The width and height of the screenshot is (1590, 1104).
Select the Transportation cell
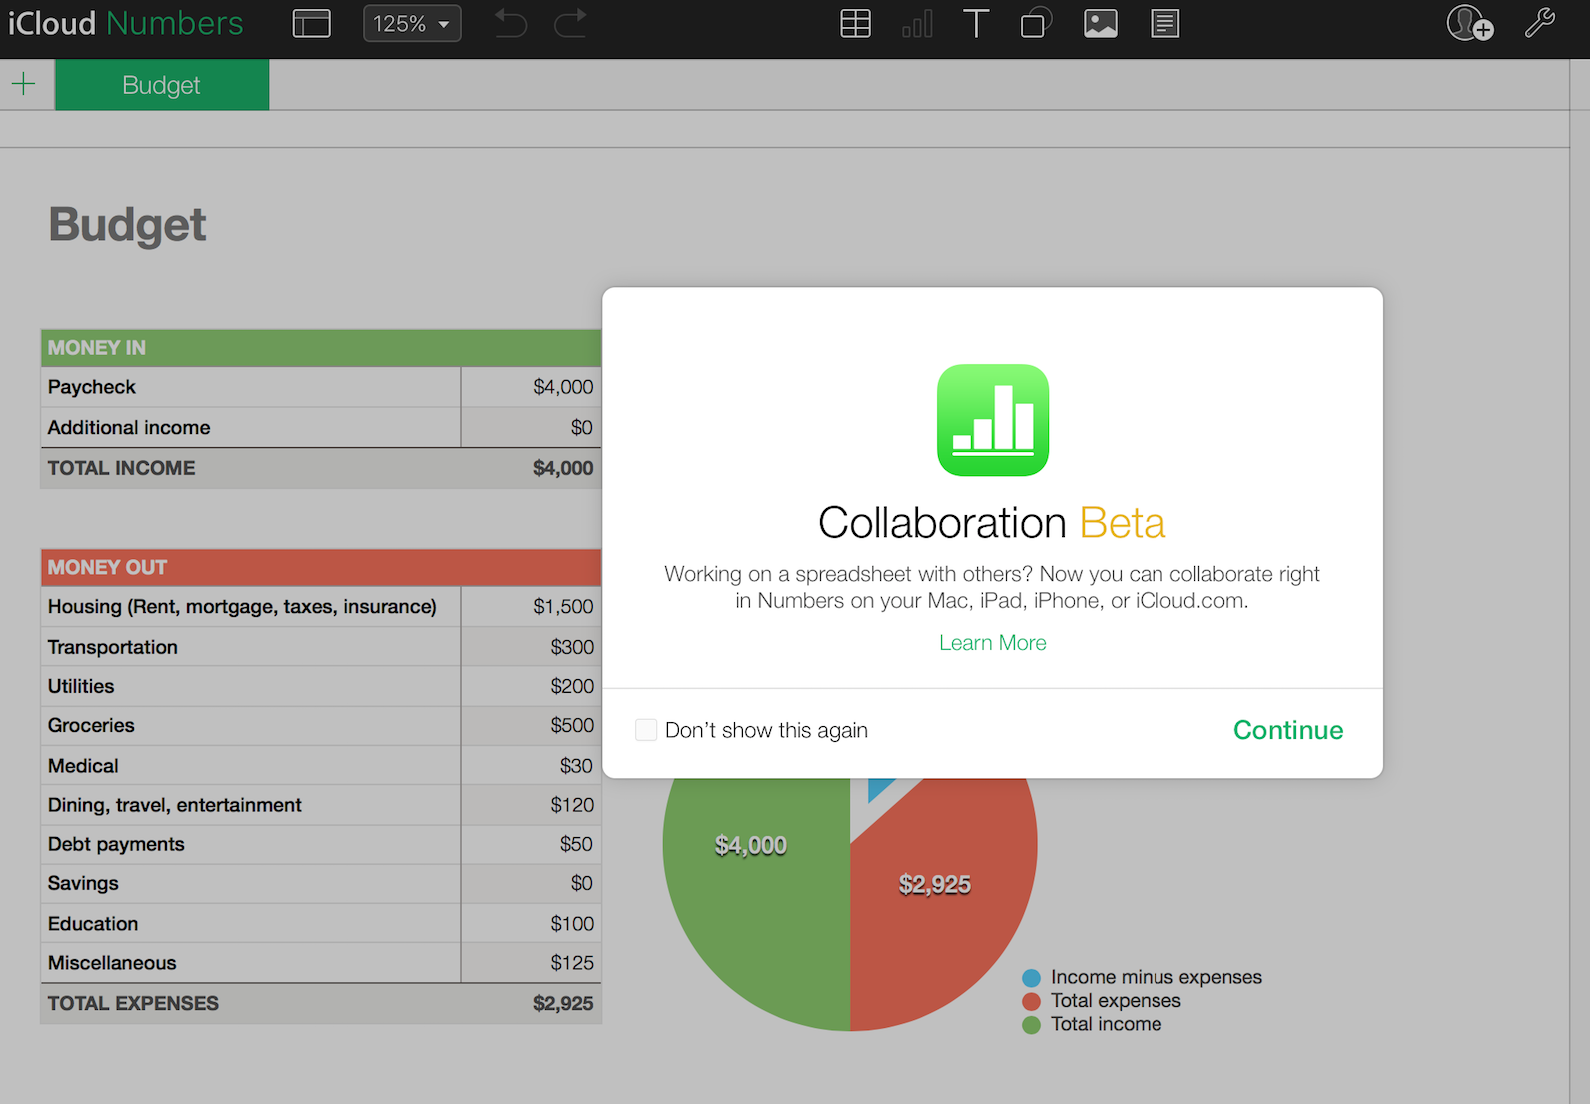(251, 647)
